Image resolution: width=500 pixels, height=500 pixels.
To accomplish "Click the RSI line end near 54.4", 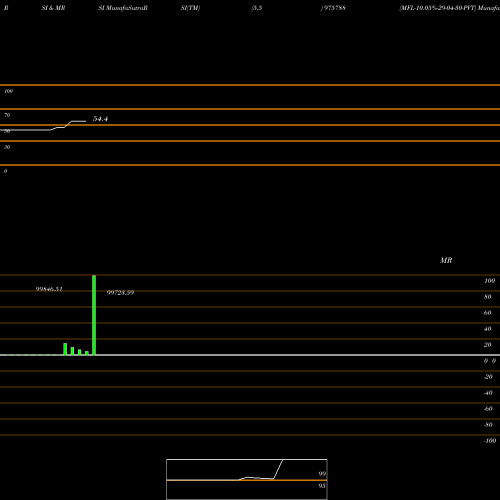I will [x=85, y=121].
